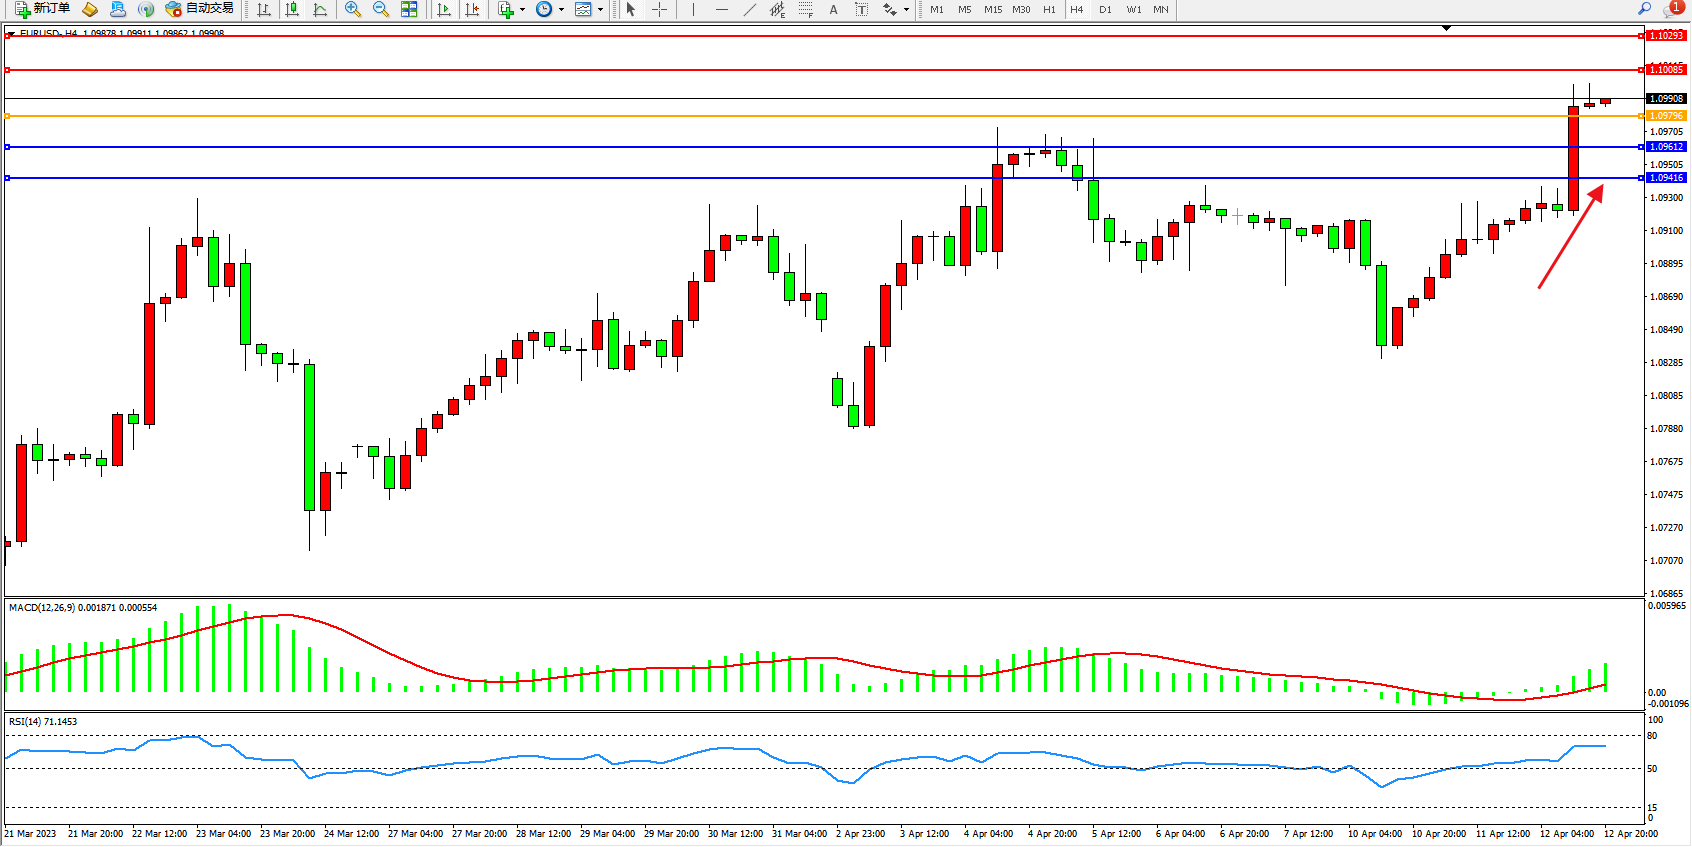This screenshot has height=847, width=1692.
Task: Switch to the H1 timeframe
Action: point(1049,9)
